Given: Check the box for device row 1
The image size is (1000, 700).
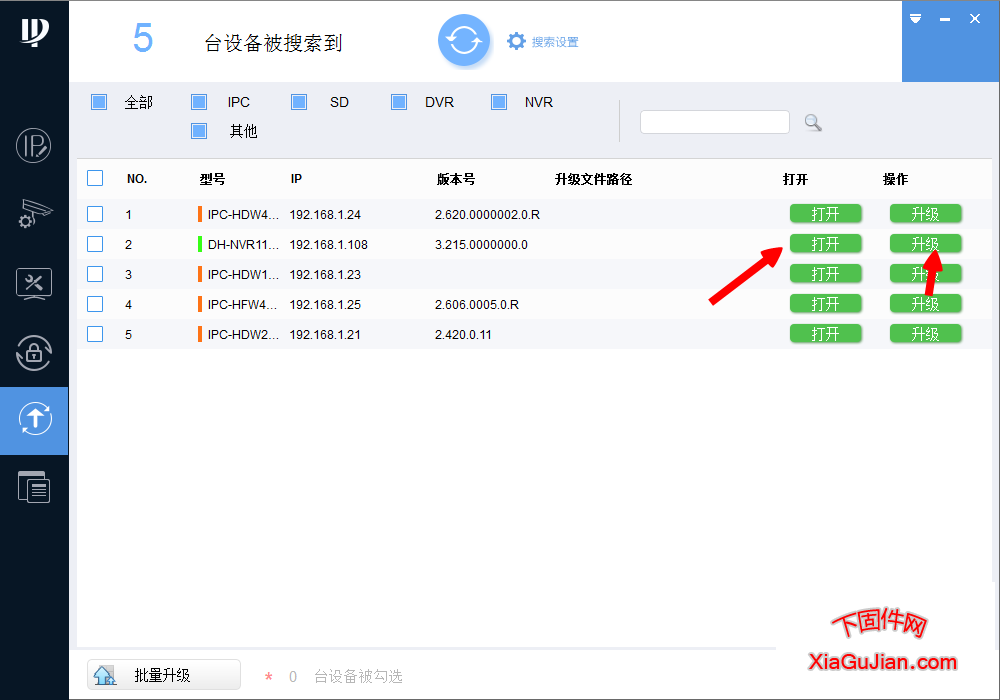Looking at the screenshot, I should (95, 214).
